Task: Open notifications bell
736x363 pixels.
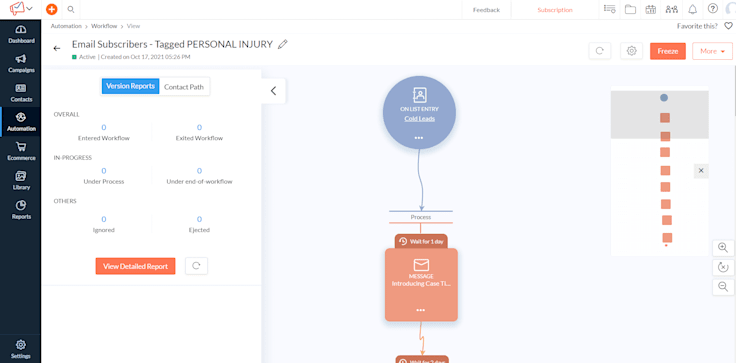Action: click(x=692, y=9)
